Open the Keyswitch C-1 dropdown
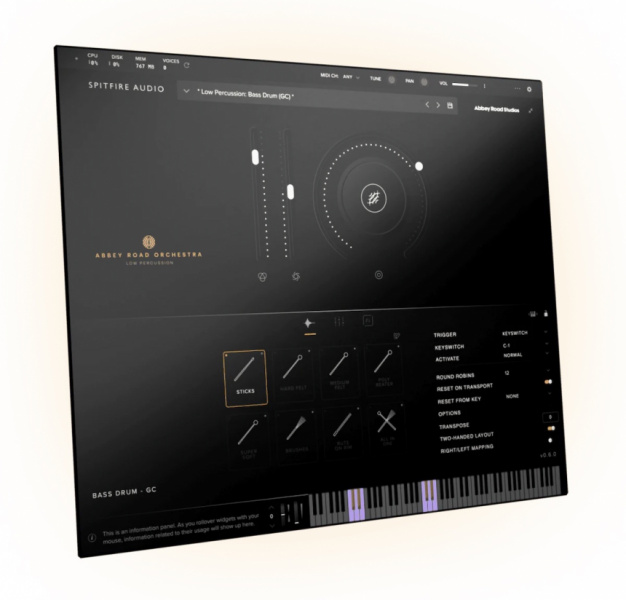626x600 pixels. pyautogui.click(x=525, y=344)
